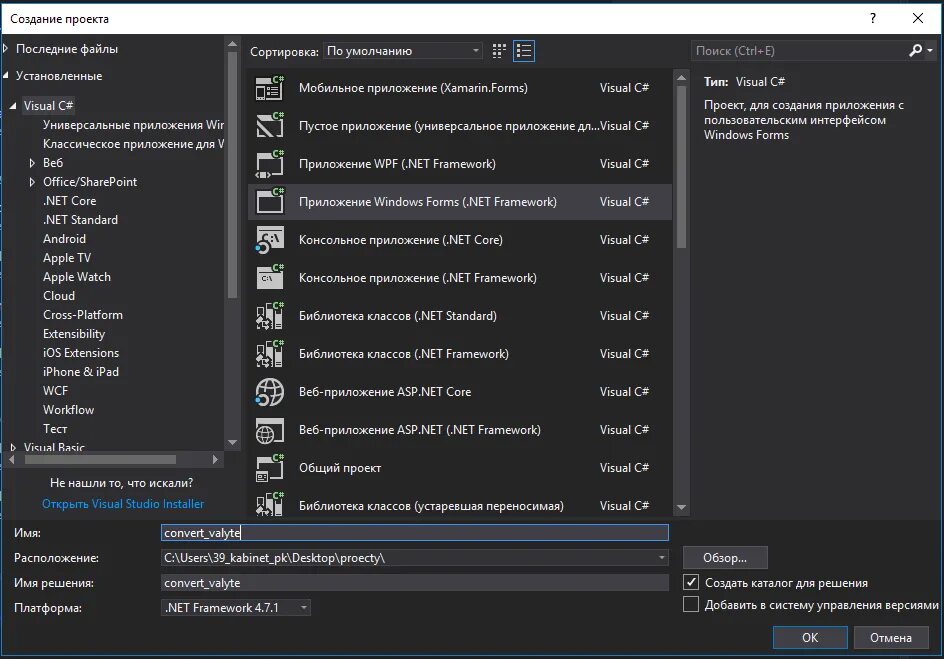Image resolution: width=944 pixels, height=659 pixels.
Task: Select Android category in tree
Action: coord(64,239)
